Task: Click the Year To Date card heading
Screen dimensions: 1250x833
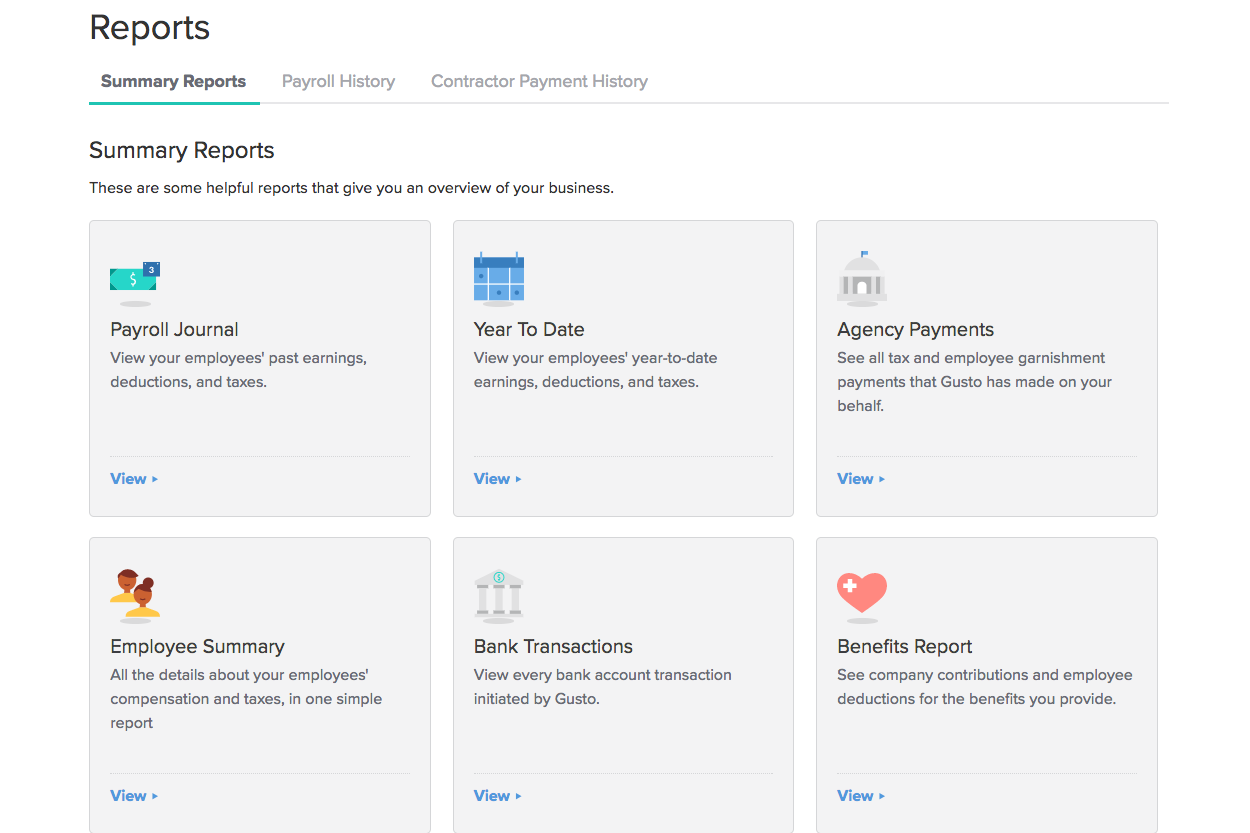Action: [528, 329]
